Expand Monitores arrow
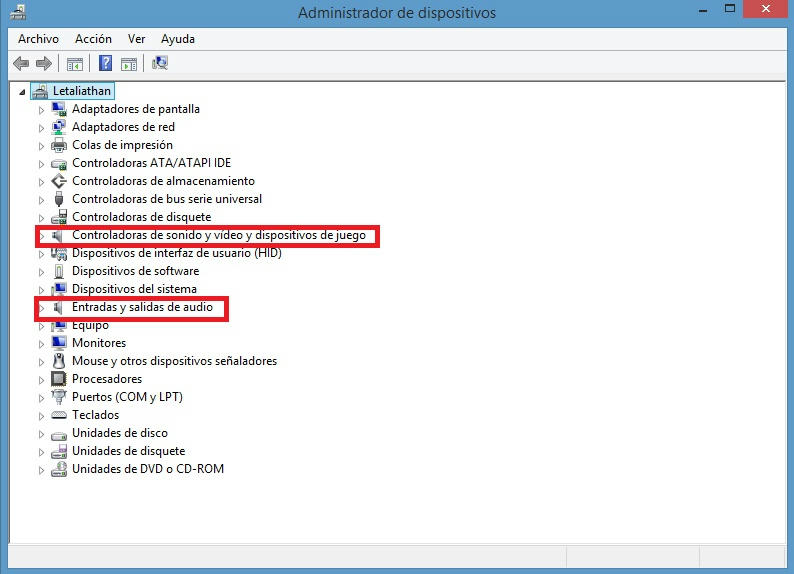Screen dimensions: 794x574 pyautogui.click(x=41, y=344)
